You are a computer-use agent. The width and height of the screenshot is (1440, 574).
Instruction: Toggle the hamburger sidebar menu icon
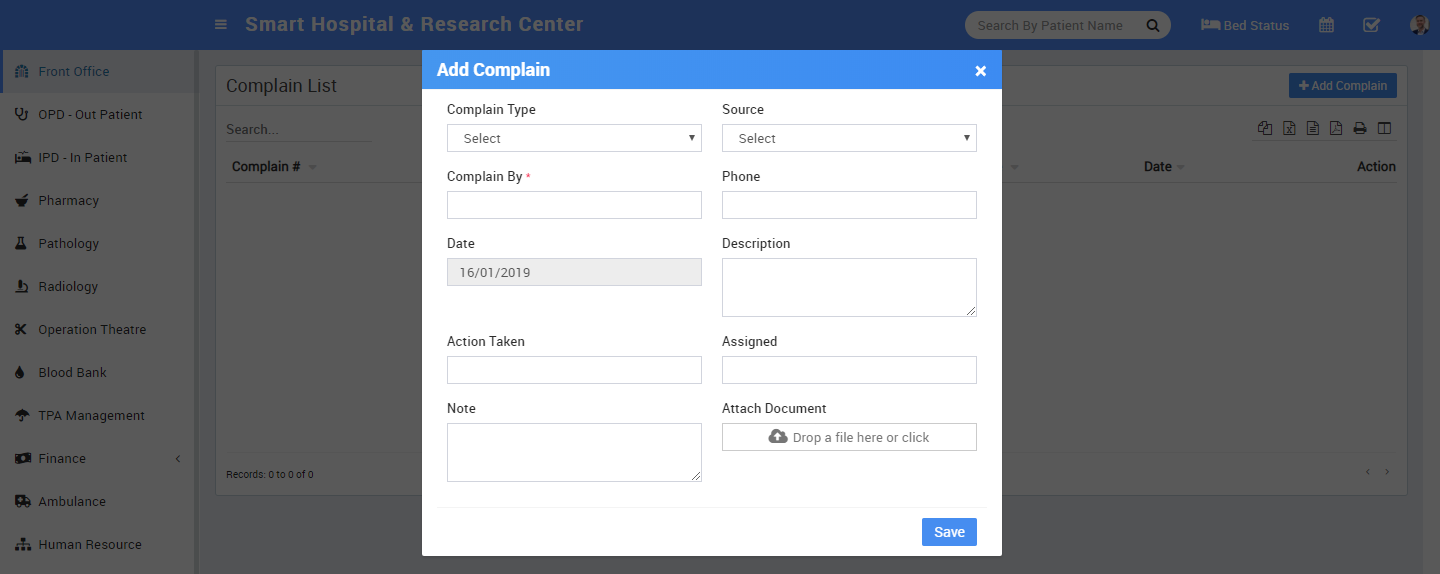pos(221,25)
